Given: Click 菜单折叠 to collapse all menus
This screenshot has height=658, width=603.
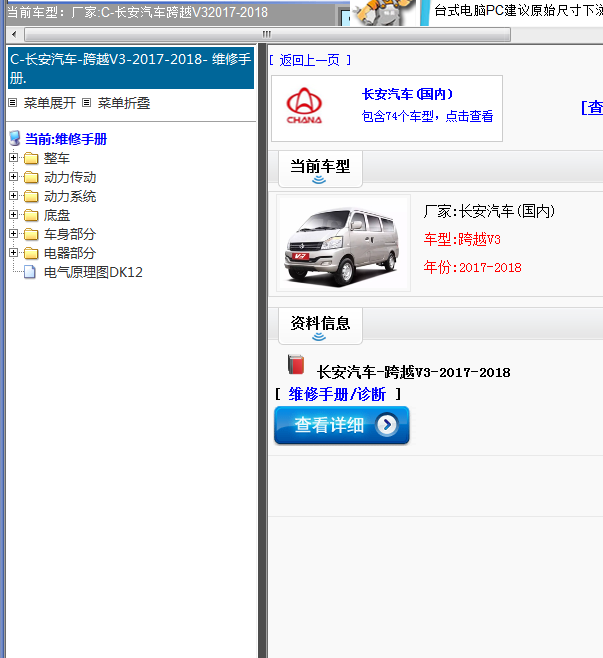Looking at the screenshot, I should (x=124, y=103).
